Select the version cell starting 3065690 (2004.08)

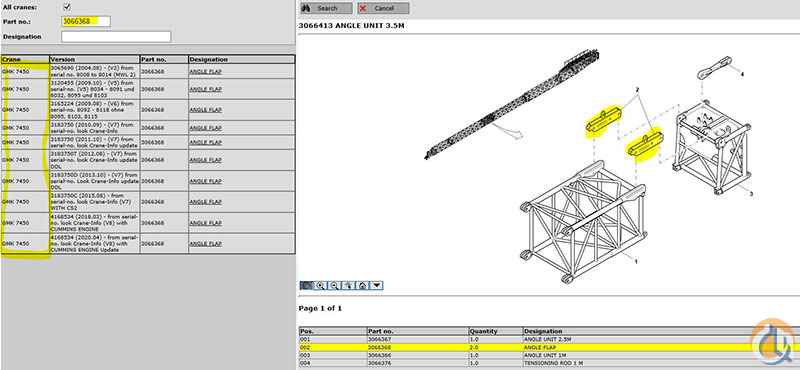(94, 71)
